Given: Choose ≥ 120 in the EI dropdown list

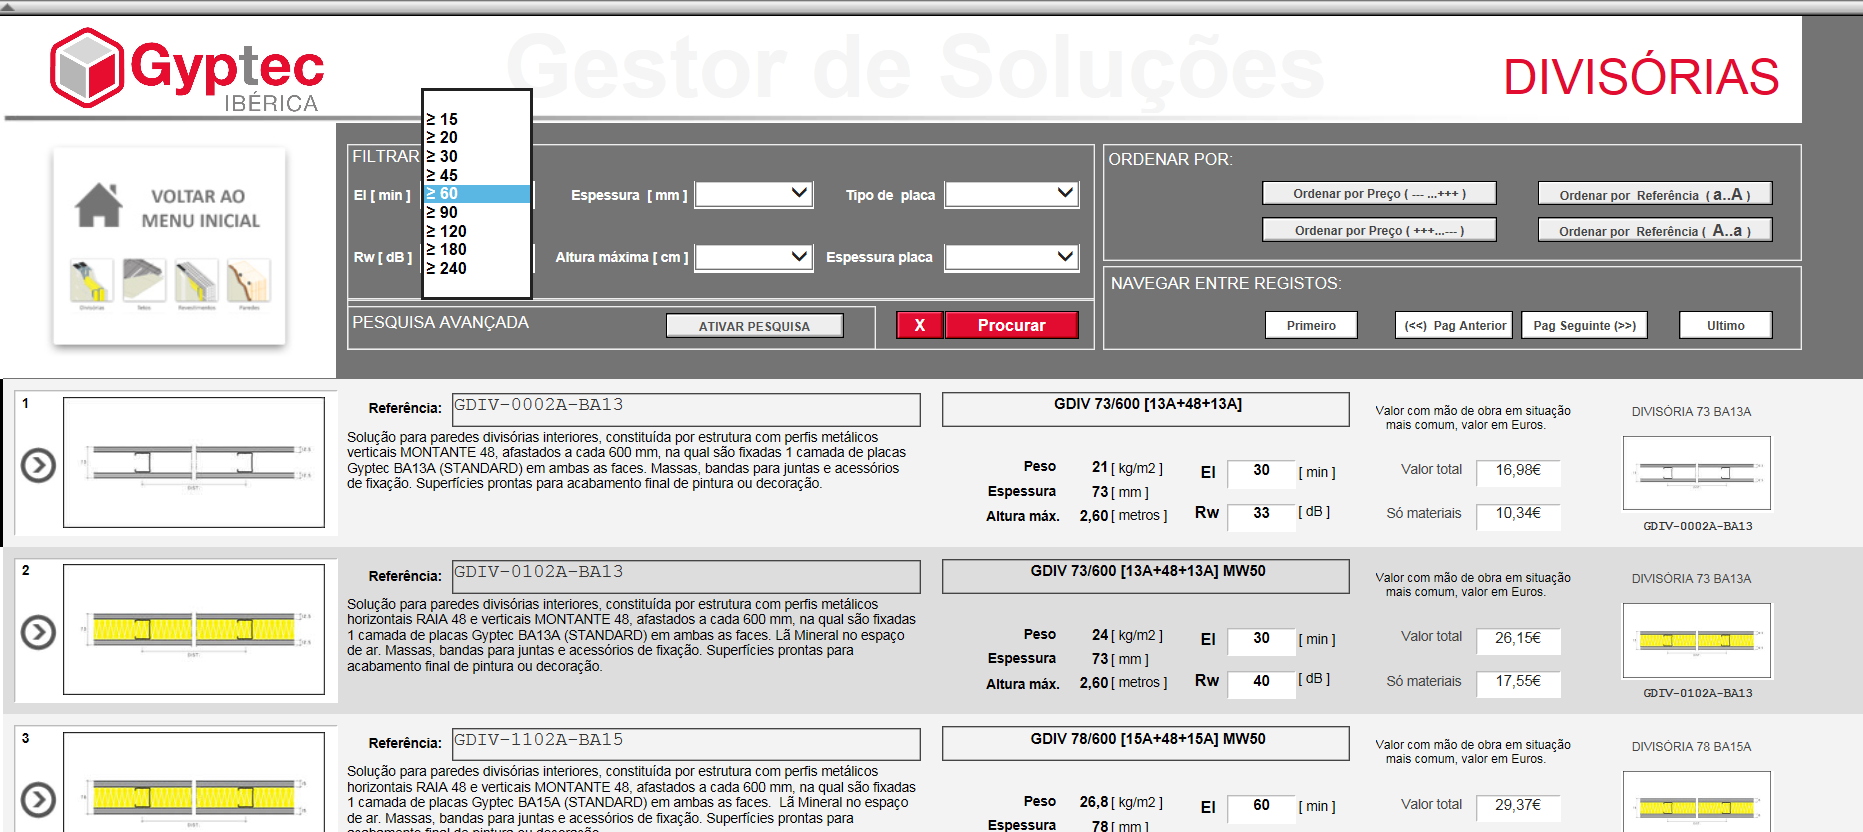Looking at the screenshot, I should point(477,231).
